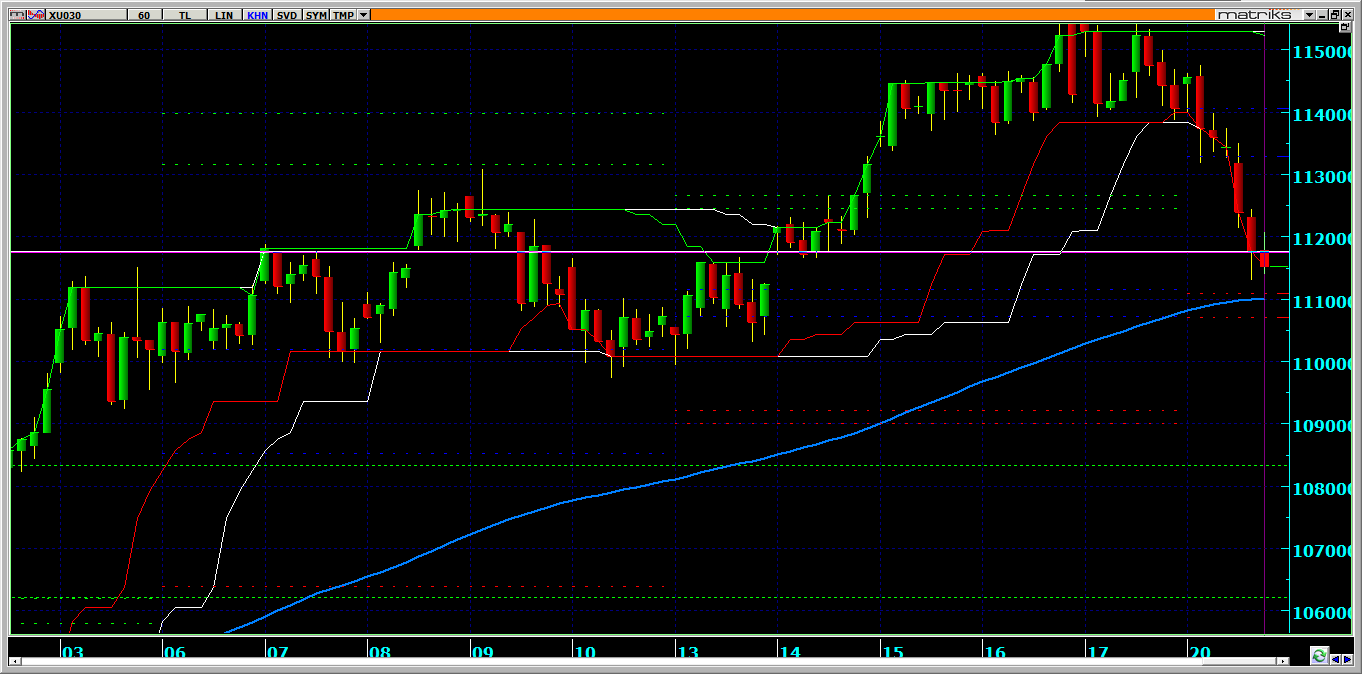
Task: Click the 108000 price label
Action: (x=1324, y=488)
